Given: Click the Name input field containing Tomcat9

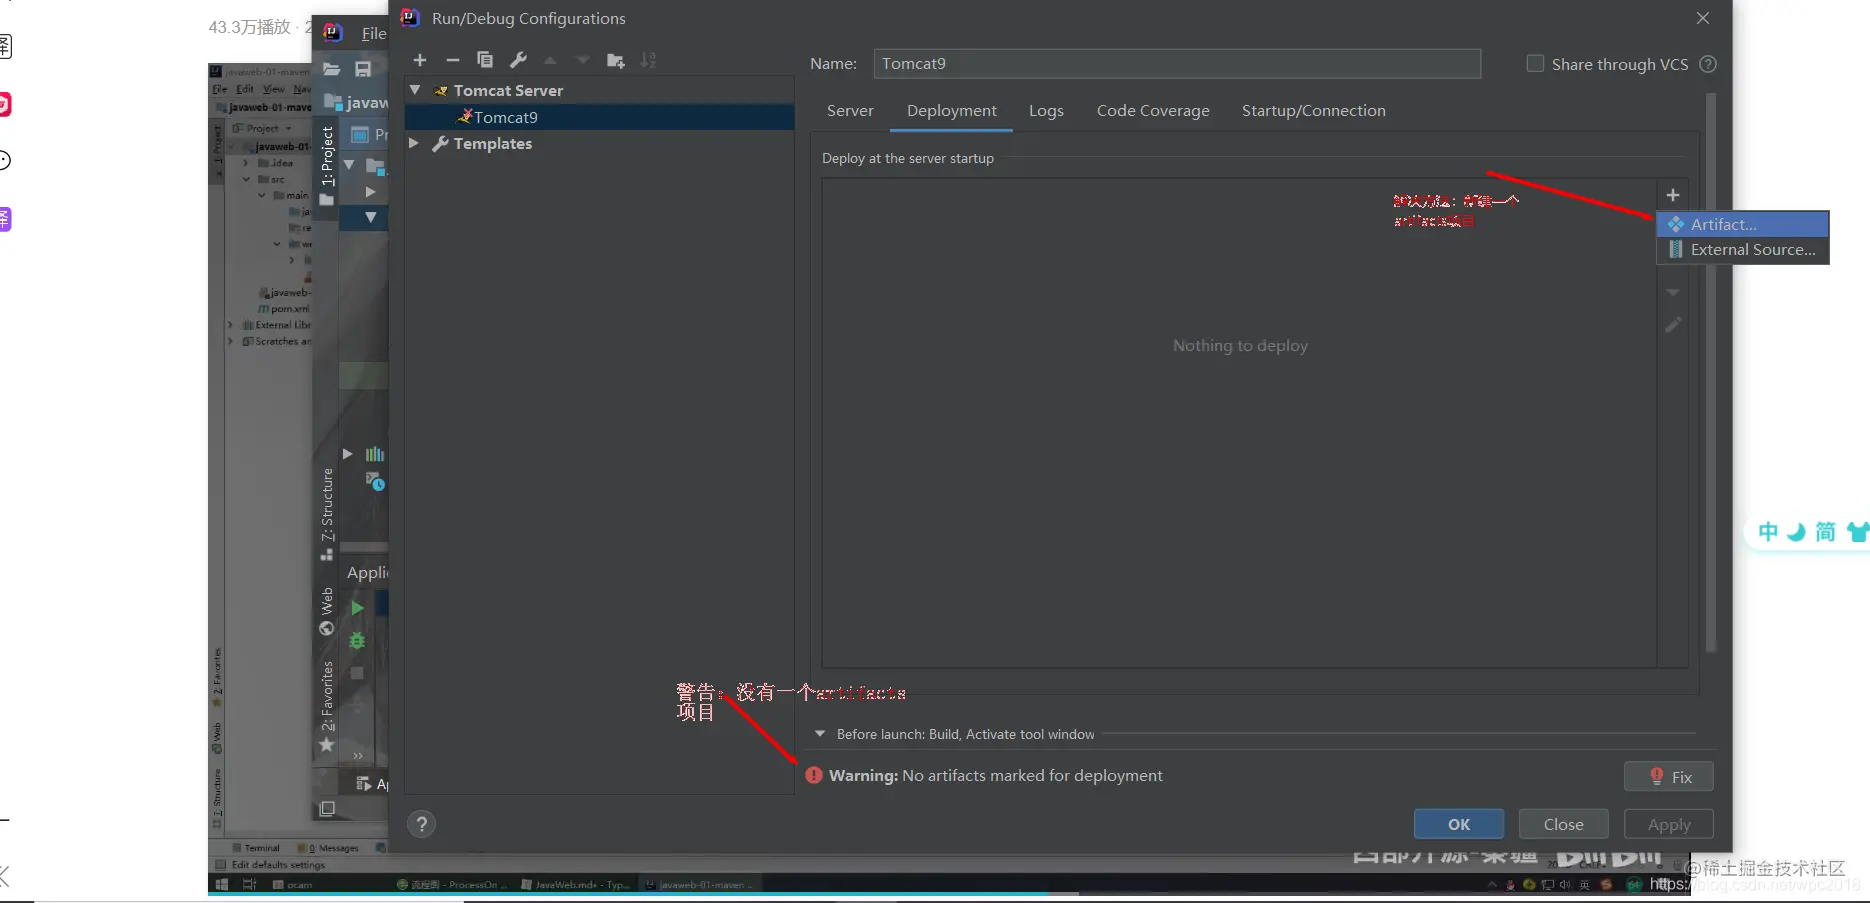Looking at the screenshot, I should [x=1177, y=63].
